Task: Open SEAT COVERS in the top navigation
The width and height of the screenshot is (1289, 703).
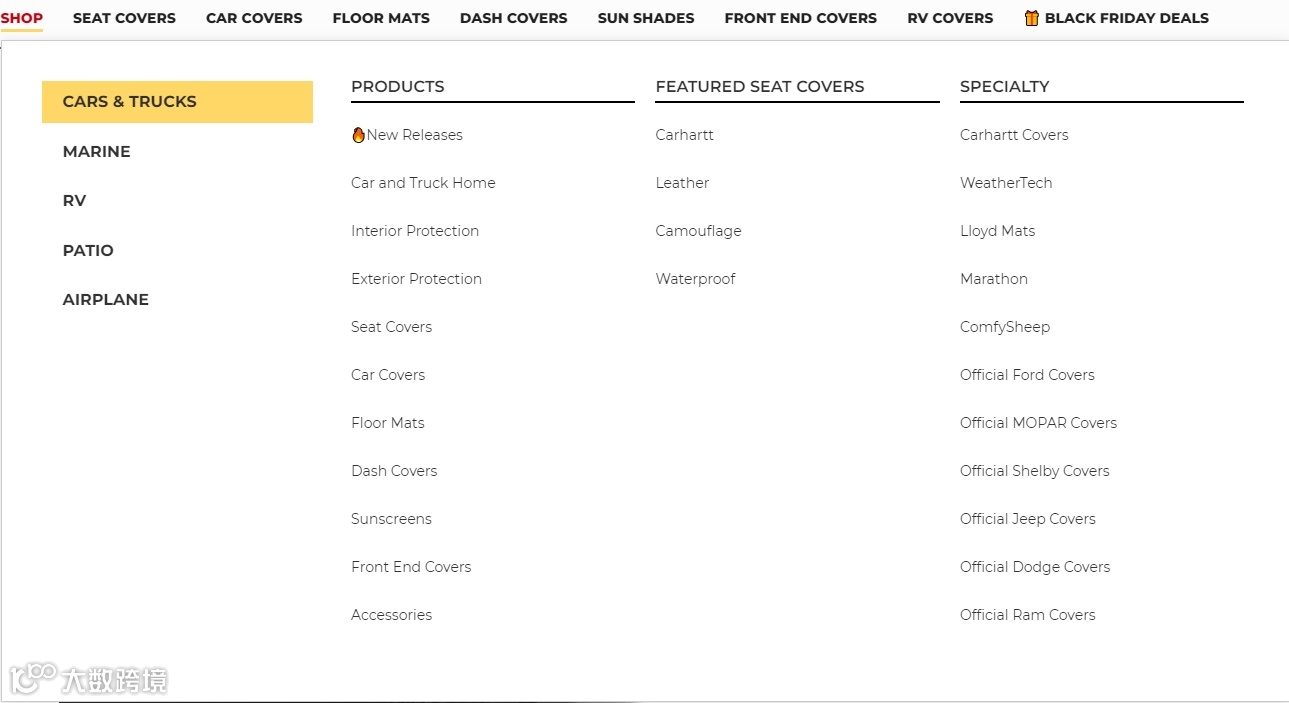Action: (x=124, y=18)
